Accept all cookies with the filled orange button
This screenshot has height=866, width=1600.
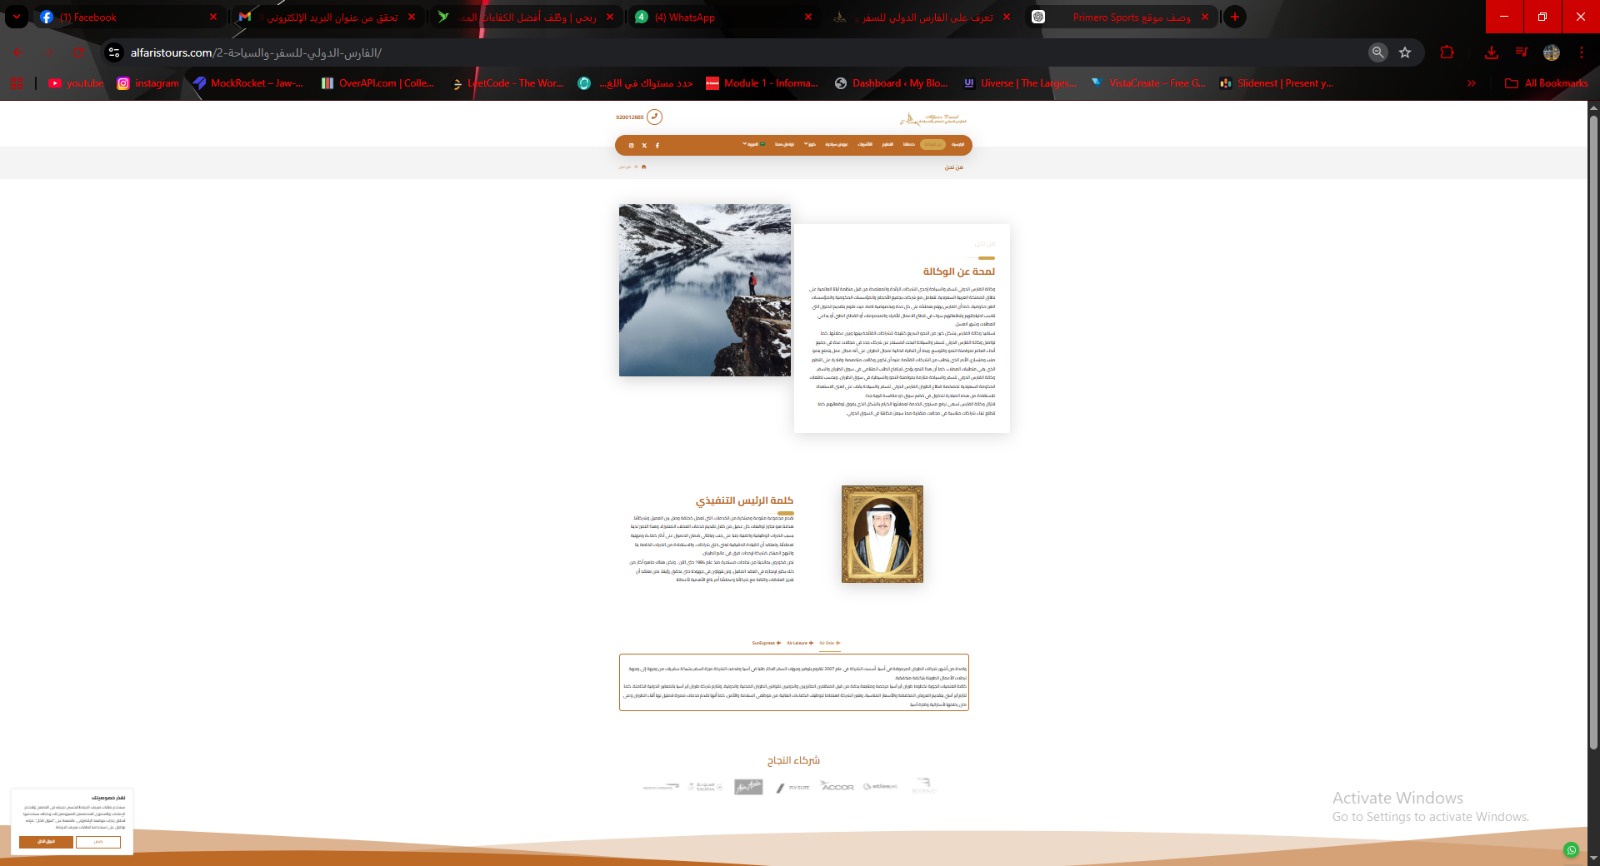(46, 842)
